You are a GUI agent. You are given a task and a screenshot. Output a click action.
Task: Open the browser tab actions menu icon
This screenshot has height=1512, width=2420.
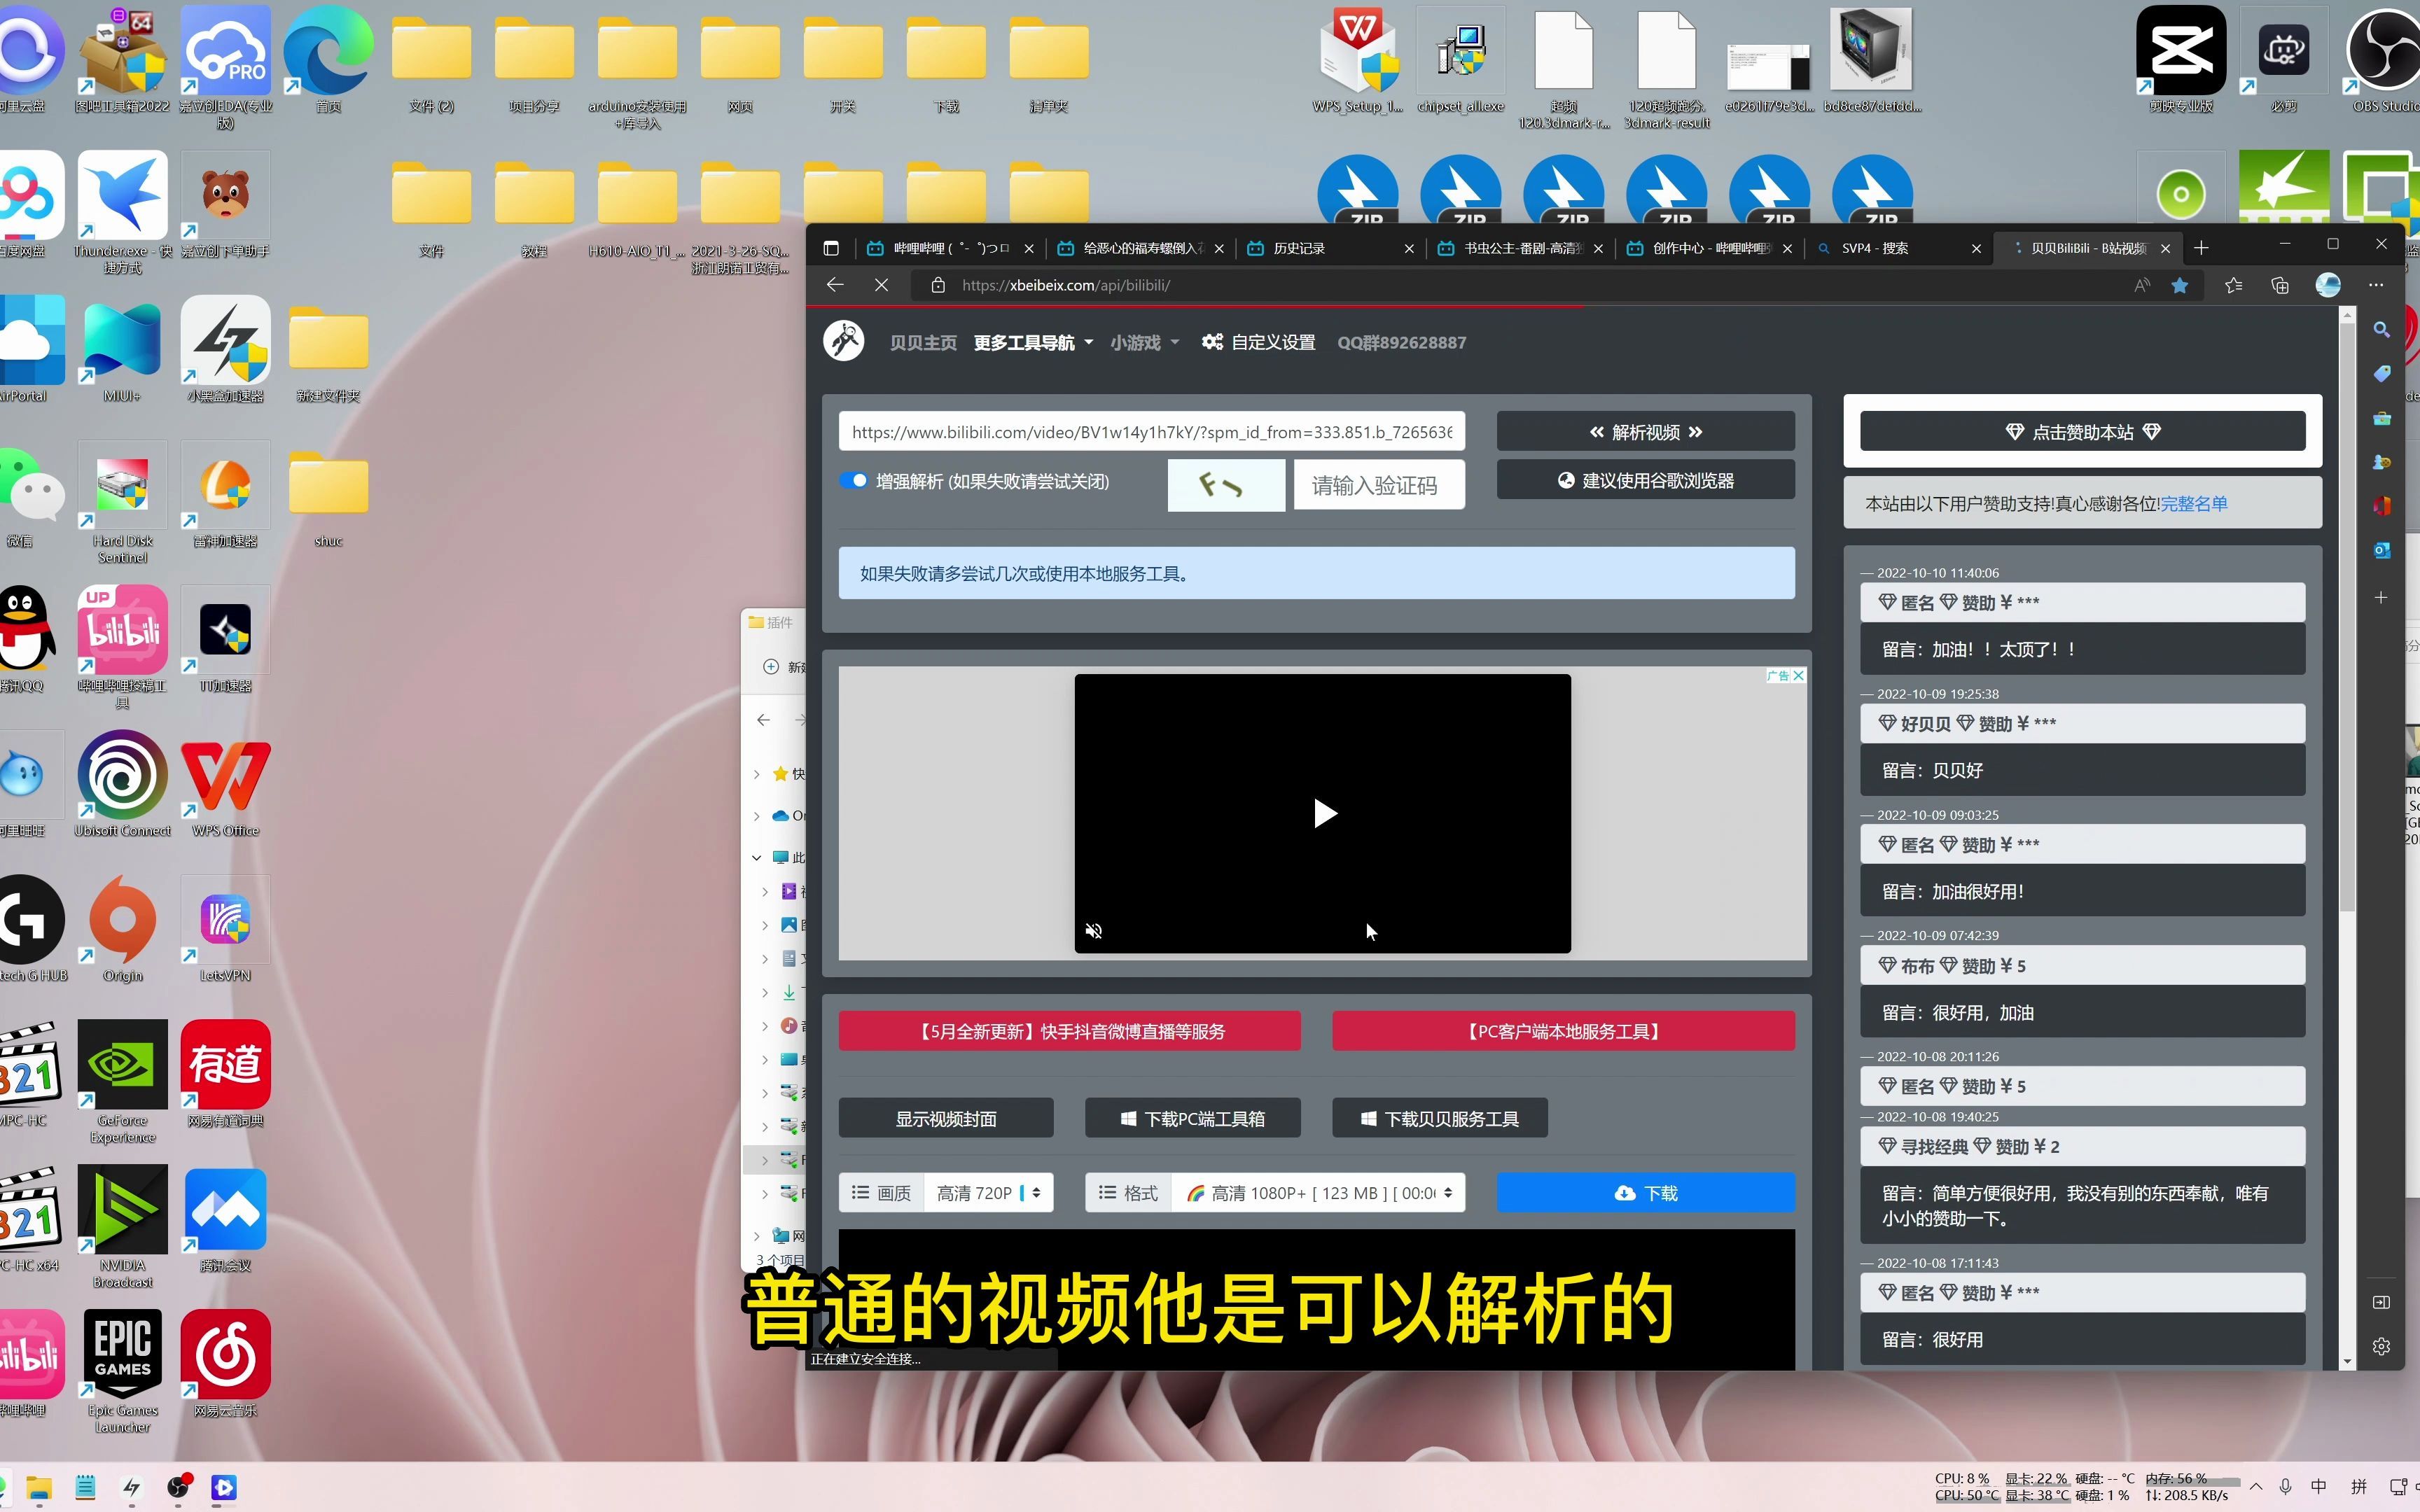point(831,248)
